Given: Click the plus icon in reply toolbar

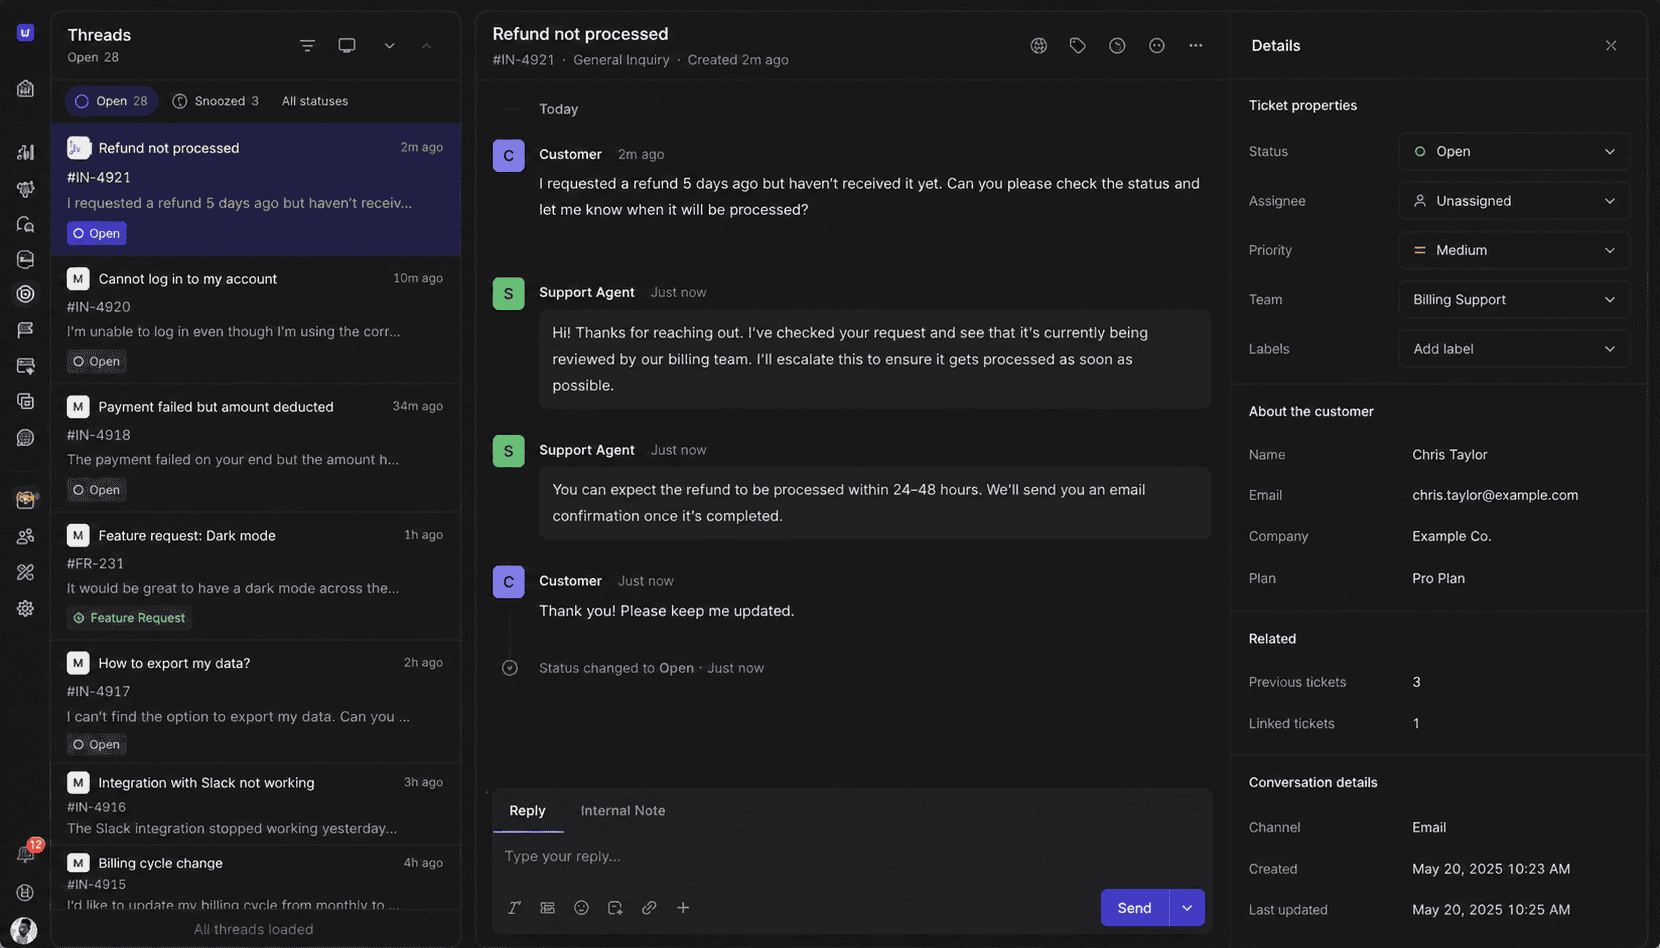Looking at the screenshot, I should point(683,908).
